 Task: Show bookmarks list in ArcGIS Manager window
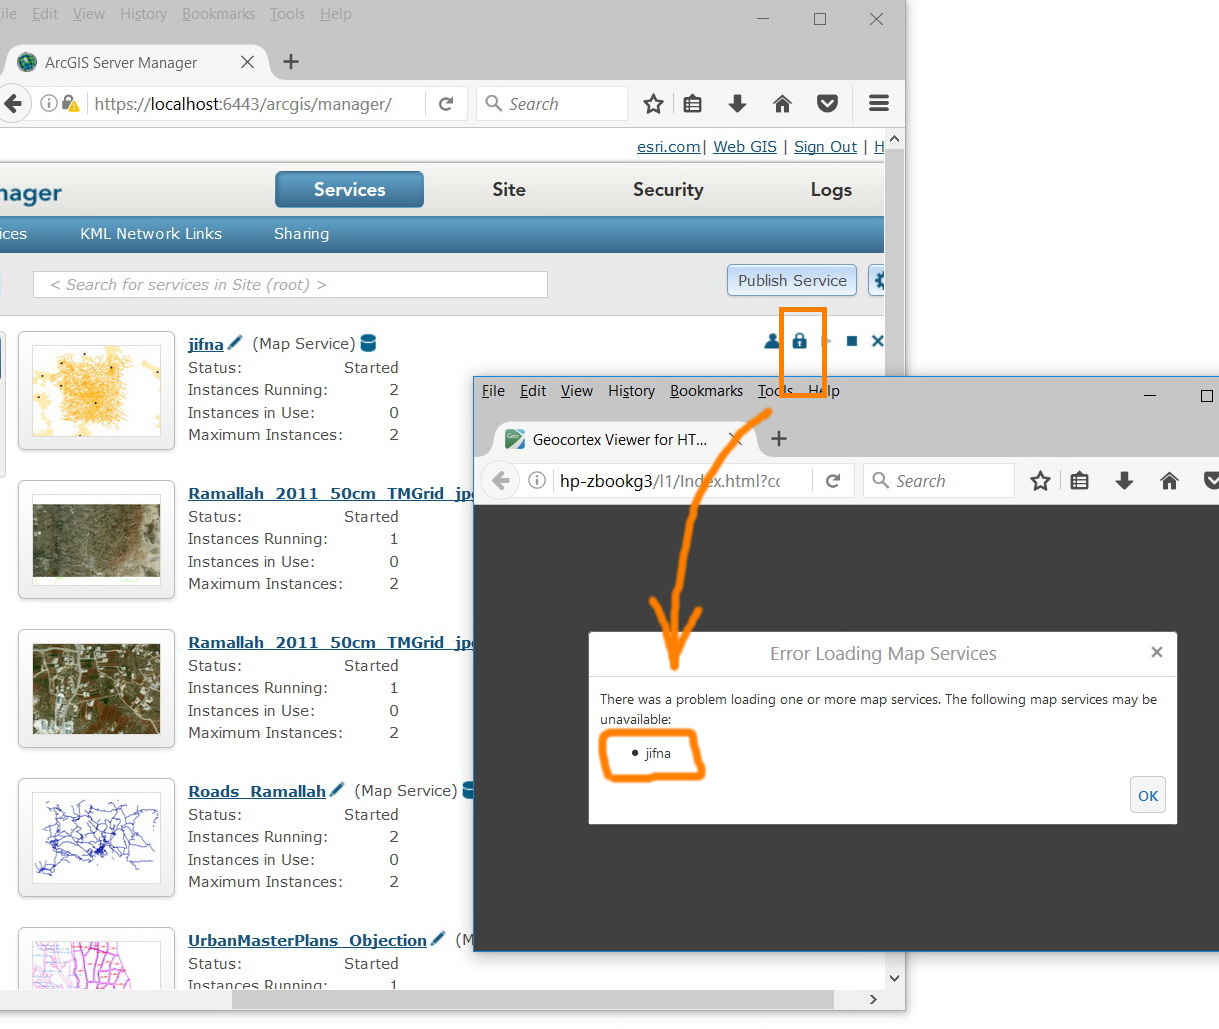(x=692, y=103)
